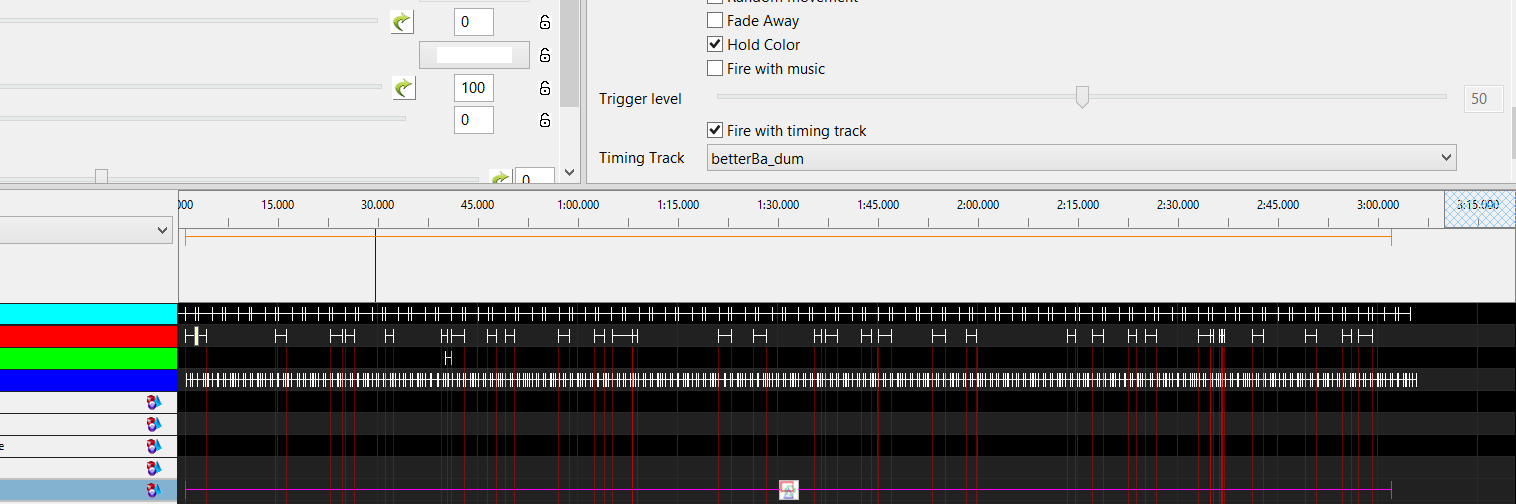
Task: Click the top 0 value input field
Action: pyautogui.click(x=474, y=21)
